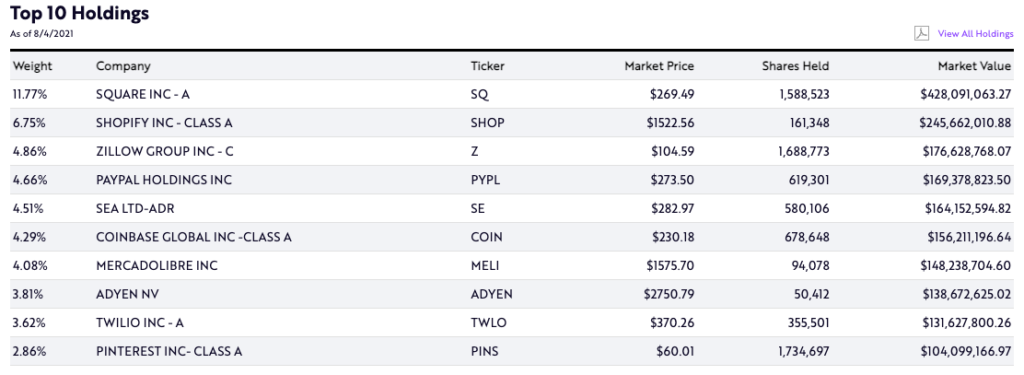This screenshot has height=375, width=1024.
Task: Click the Ticker column header
Action: click(x=488, y=66)
